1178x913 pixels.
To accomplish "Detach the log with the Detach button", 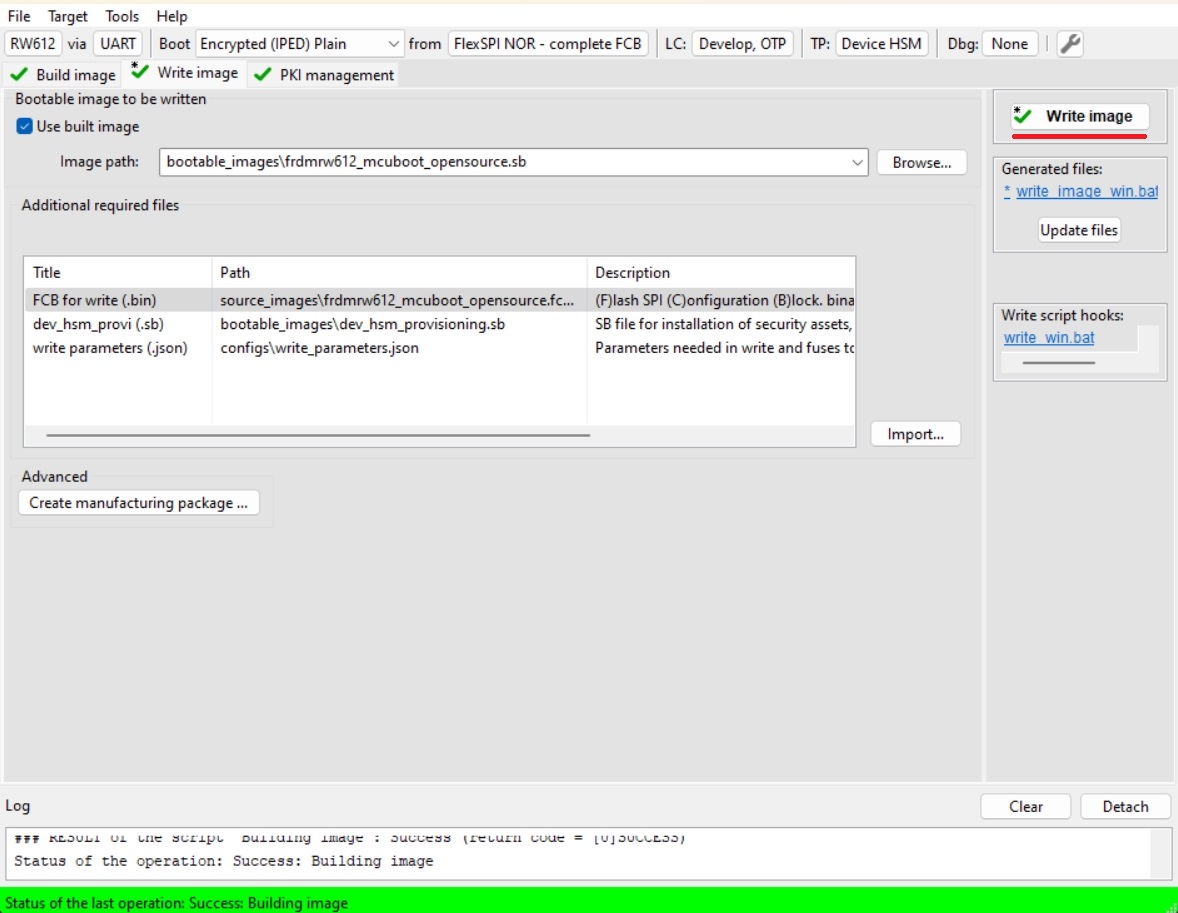I will pyautogui.click(x=1125, y=806).
